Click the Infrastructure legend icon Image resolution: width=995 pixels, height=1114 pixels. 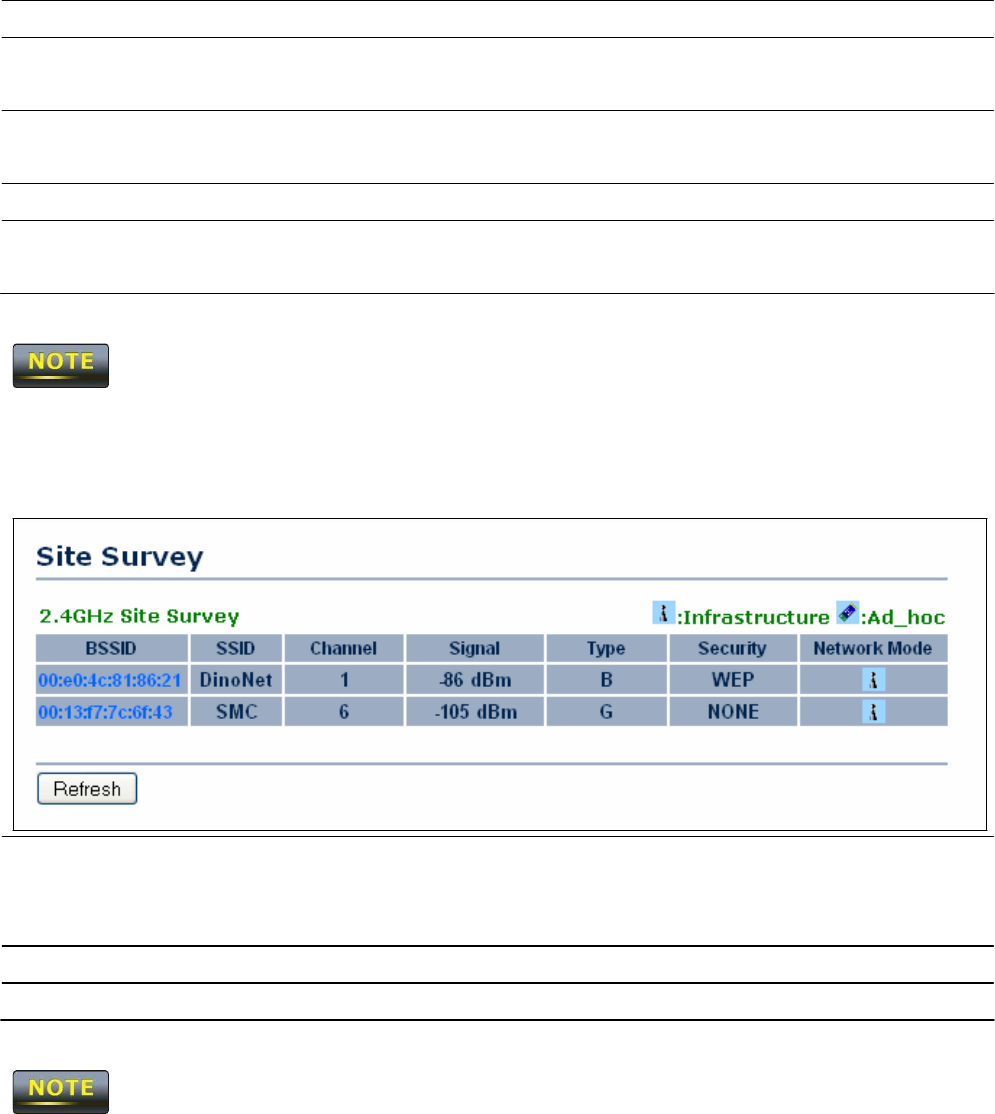click(x=663, y=612)
